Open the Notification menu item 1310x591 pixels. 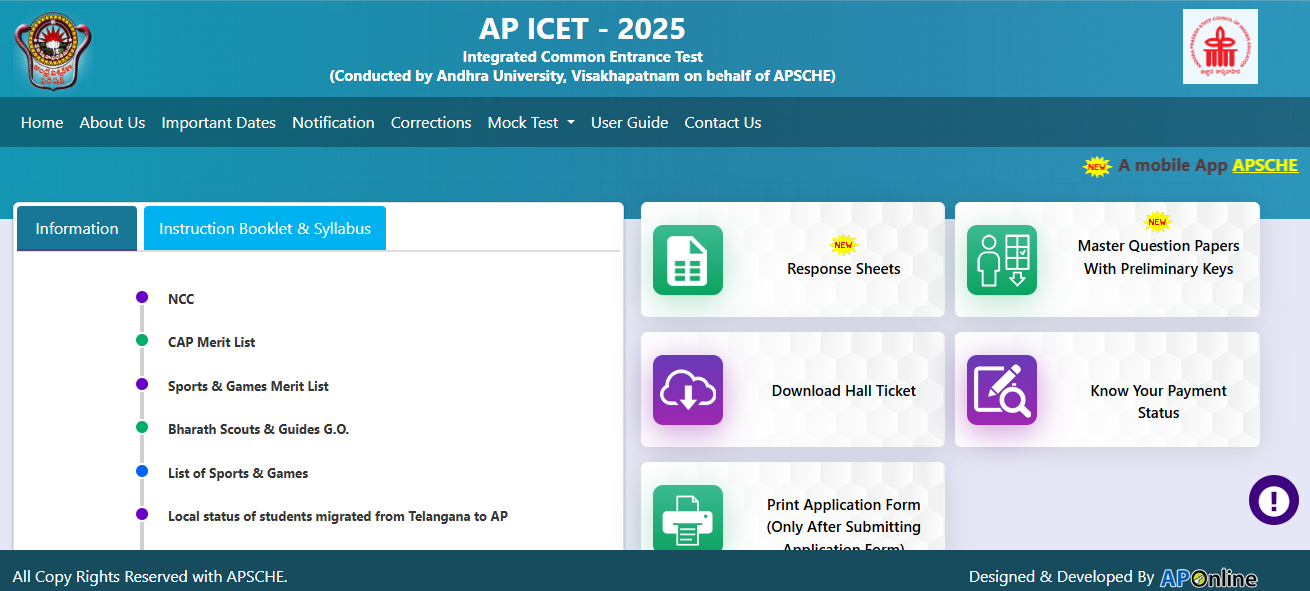click(x=333, y=122)
